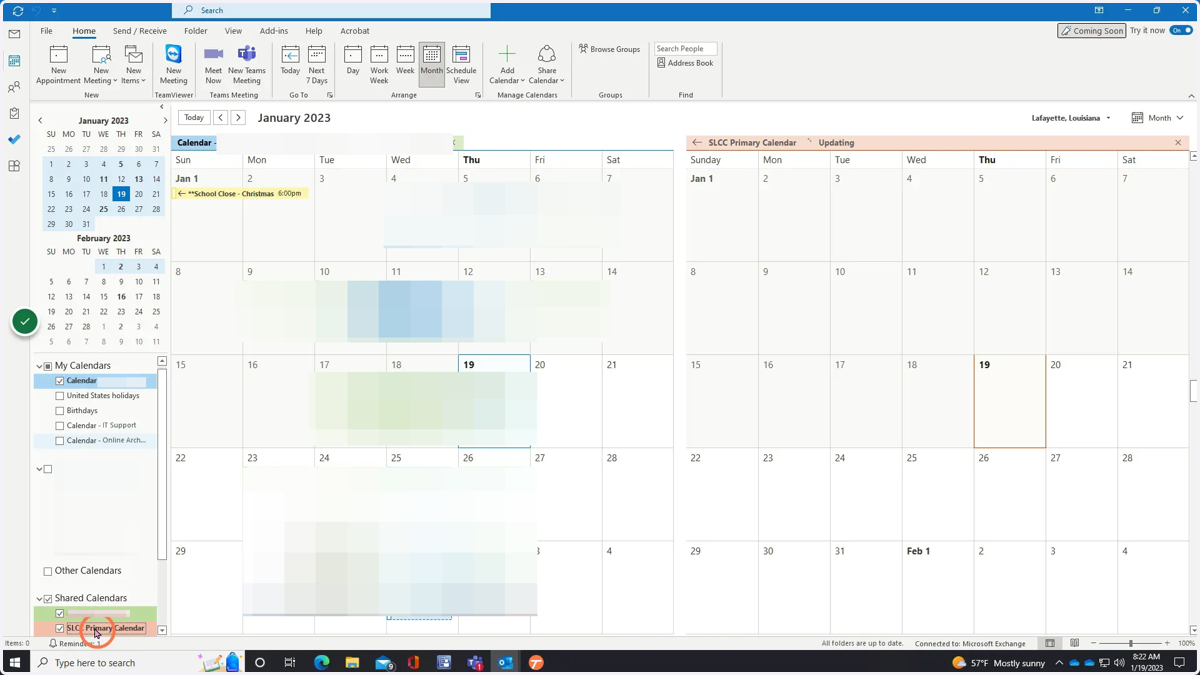
Task: Start a TeamViewer New Meeting
Action: [173, 65]
